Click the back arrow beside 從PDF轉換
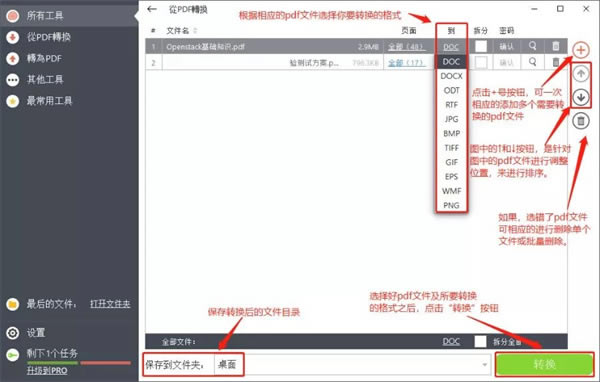Viewport: 600px width, 382px height. tap(152, 9)
